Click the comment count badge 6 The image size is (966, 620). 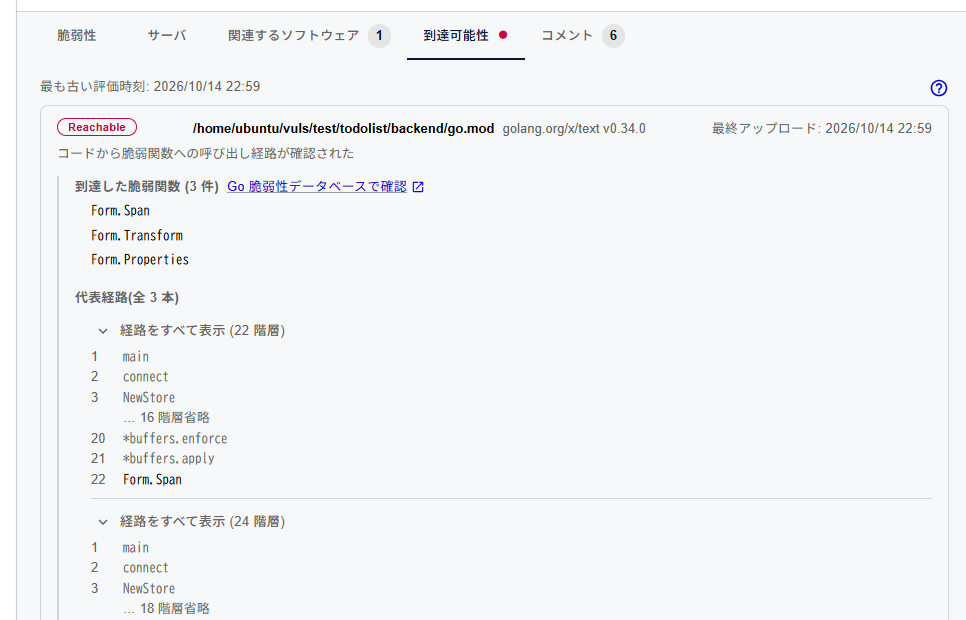point(613,36)
